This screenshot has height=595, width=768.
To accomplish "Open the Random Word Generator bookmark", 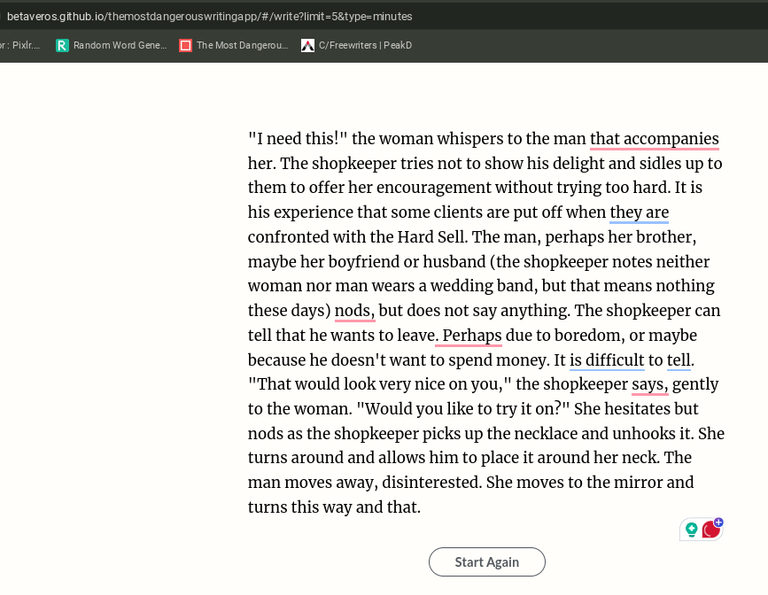I will (112, 46).
